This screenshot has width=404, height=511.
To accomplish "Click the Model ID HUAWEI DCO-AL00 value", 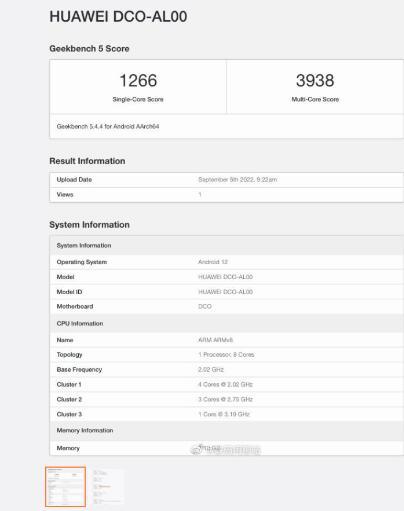I will [x=225, y=292].
